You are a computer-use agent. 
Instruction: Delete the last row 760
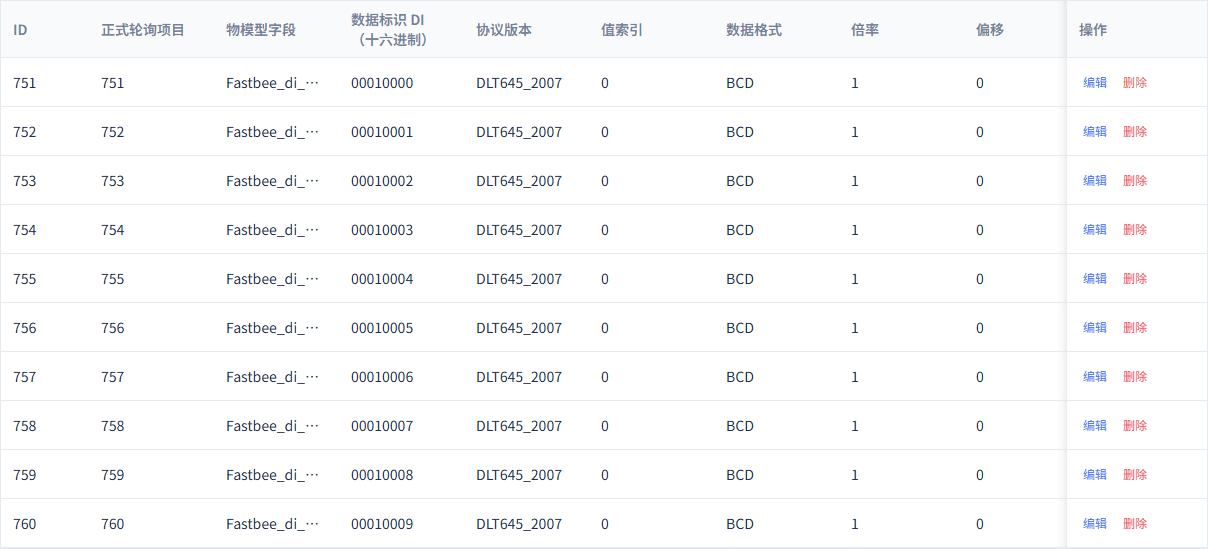(1135, 524)
